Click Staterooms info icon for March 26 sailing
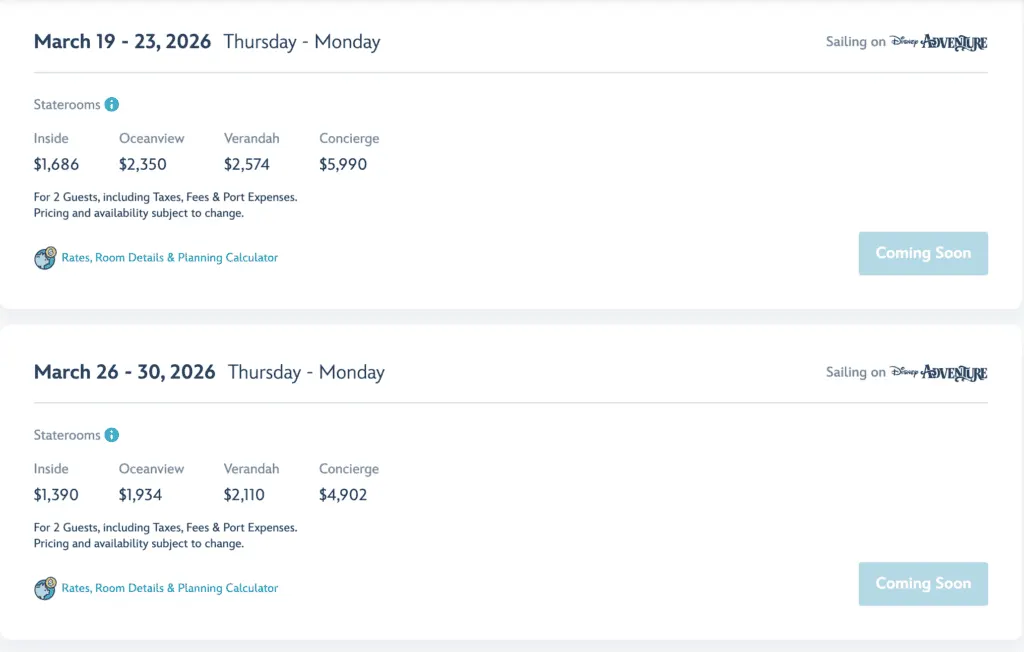1024x652 pixels. [x=112, y=435]
